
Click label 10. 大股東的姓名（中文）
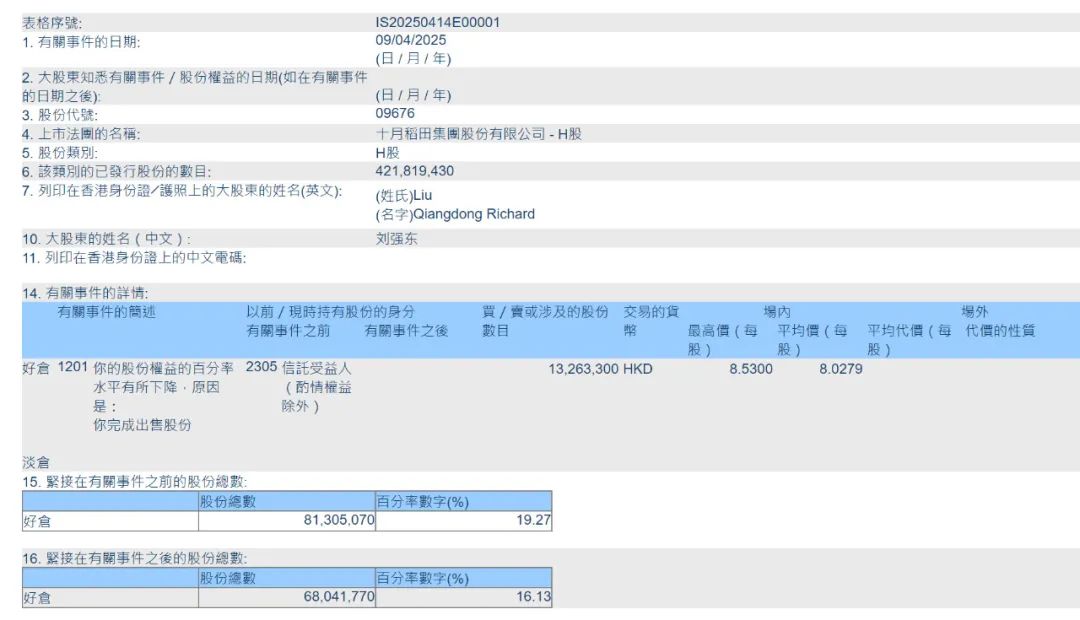coord(106,239)
